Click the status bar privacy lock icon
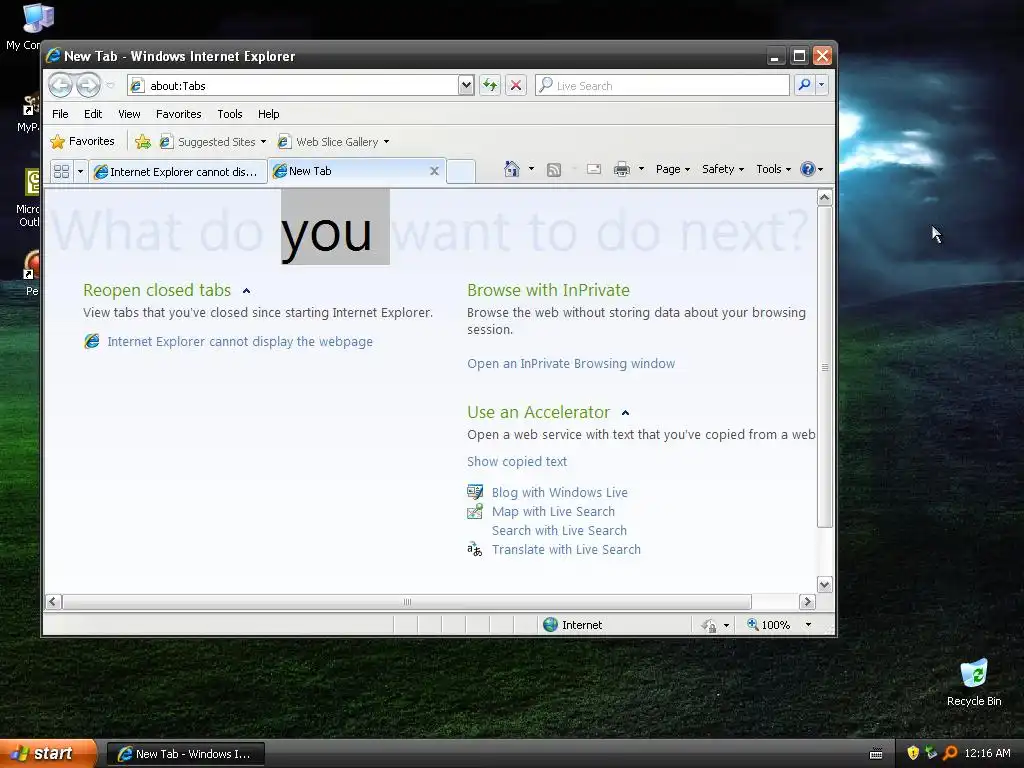Viewport: 1024px width, 768px height. click(709, 625)
